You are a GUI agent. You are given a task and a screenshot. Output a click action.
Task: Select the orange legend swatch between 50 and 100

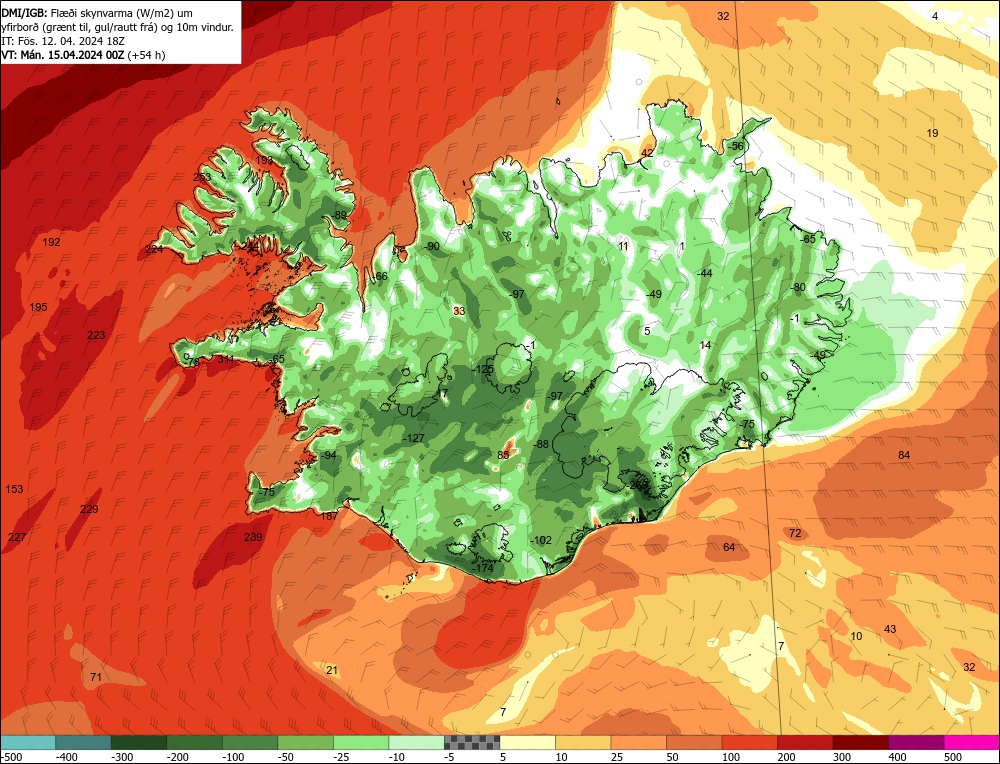pyautogui.click(x=694, y=742)
